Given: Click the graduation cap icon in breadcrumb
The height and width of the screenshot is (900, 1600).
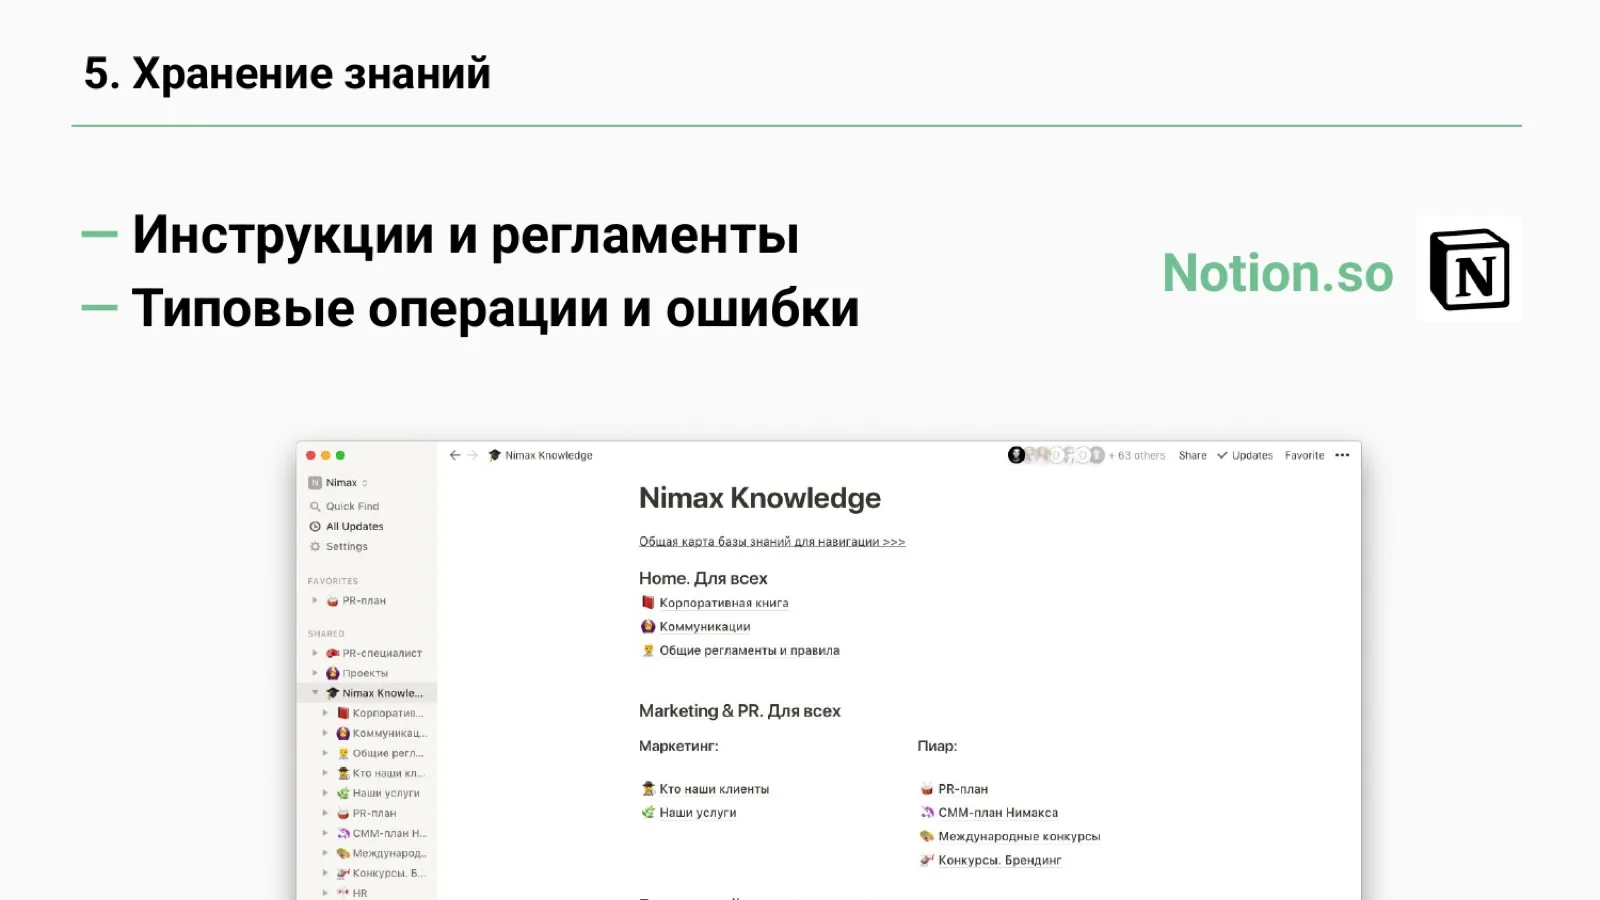Looking at the screenshot, I should click(494, 455).
